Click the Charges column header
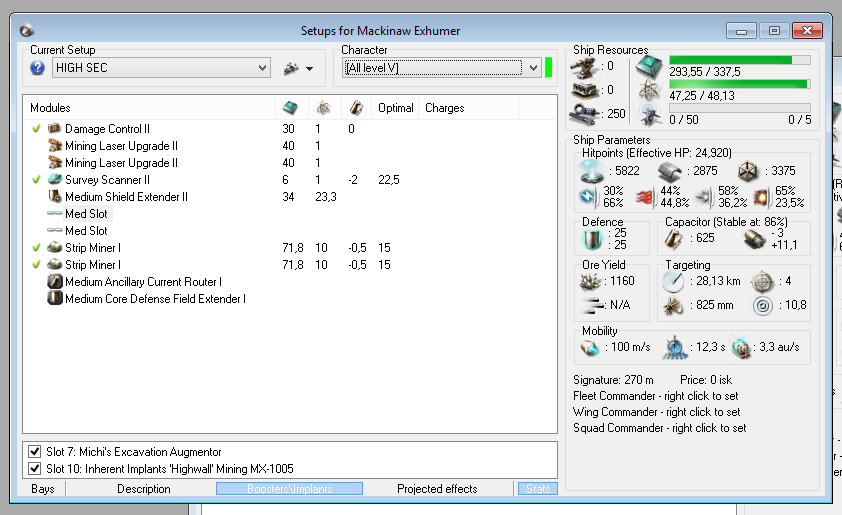The width and height of the screenshot is (842, 515). pos(445,108)
